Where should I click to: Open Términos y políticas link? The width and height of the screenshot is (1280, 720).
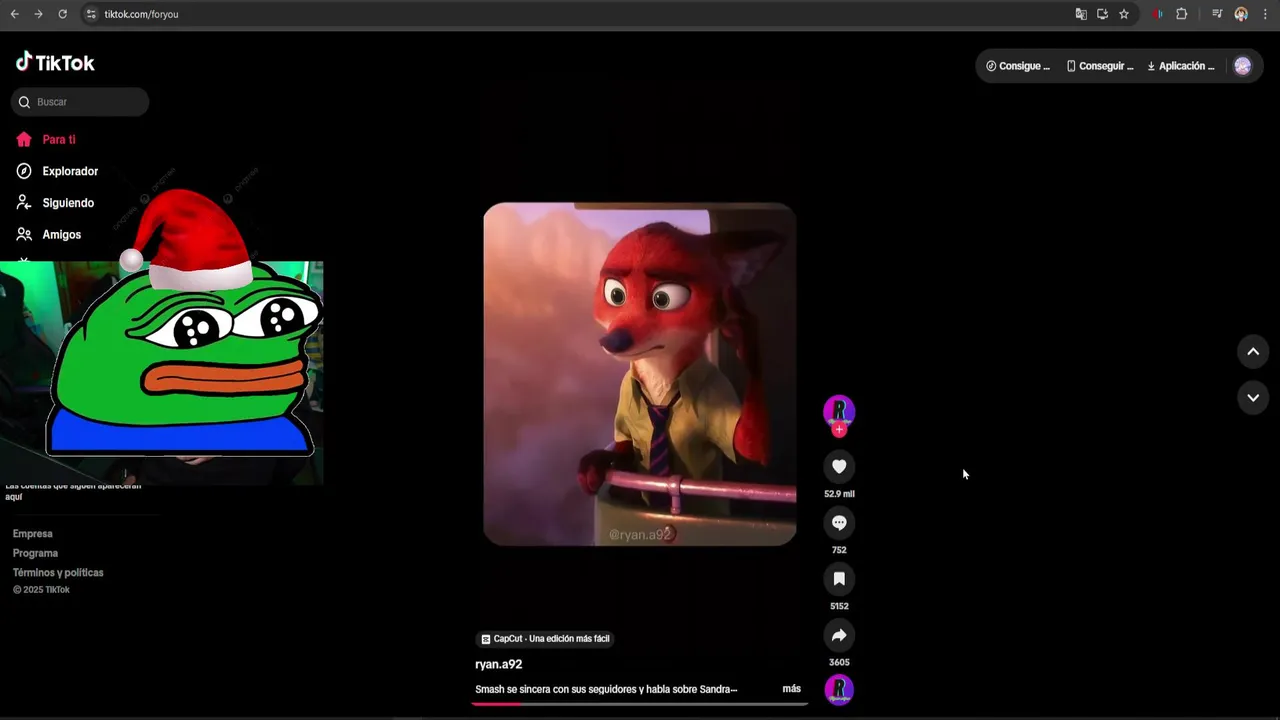(x=58, y=573)
